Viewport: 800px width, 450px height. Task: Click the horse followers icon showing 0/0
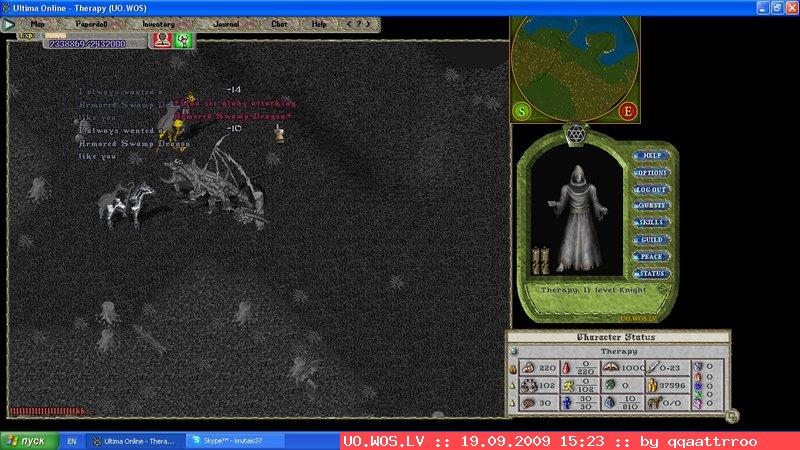(x=654, y=403)
